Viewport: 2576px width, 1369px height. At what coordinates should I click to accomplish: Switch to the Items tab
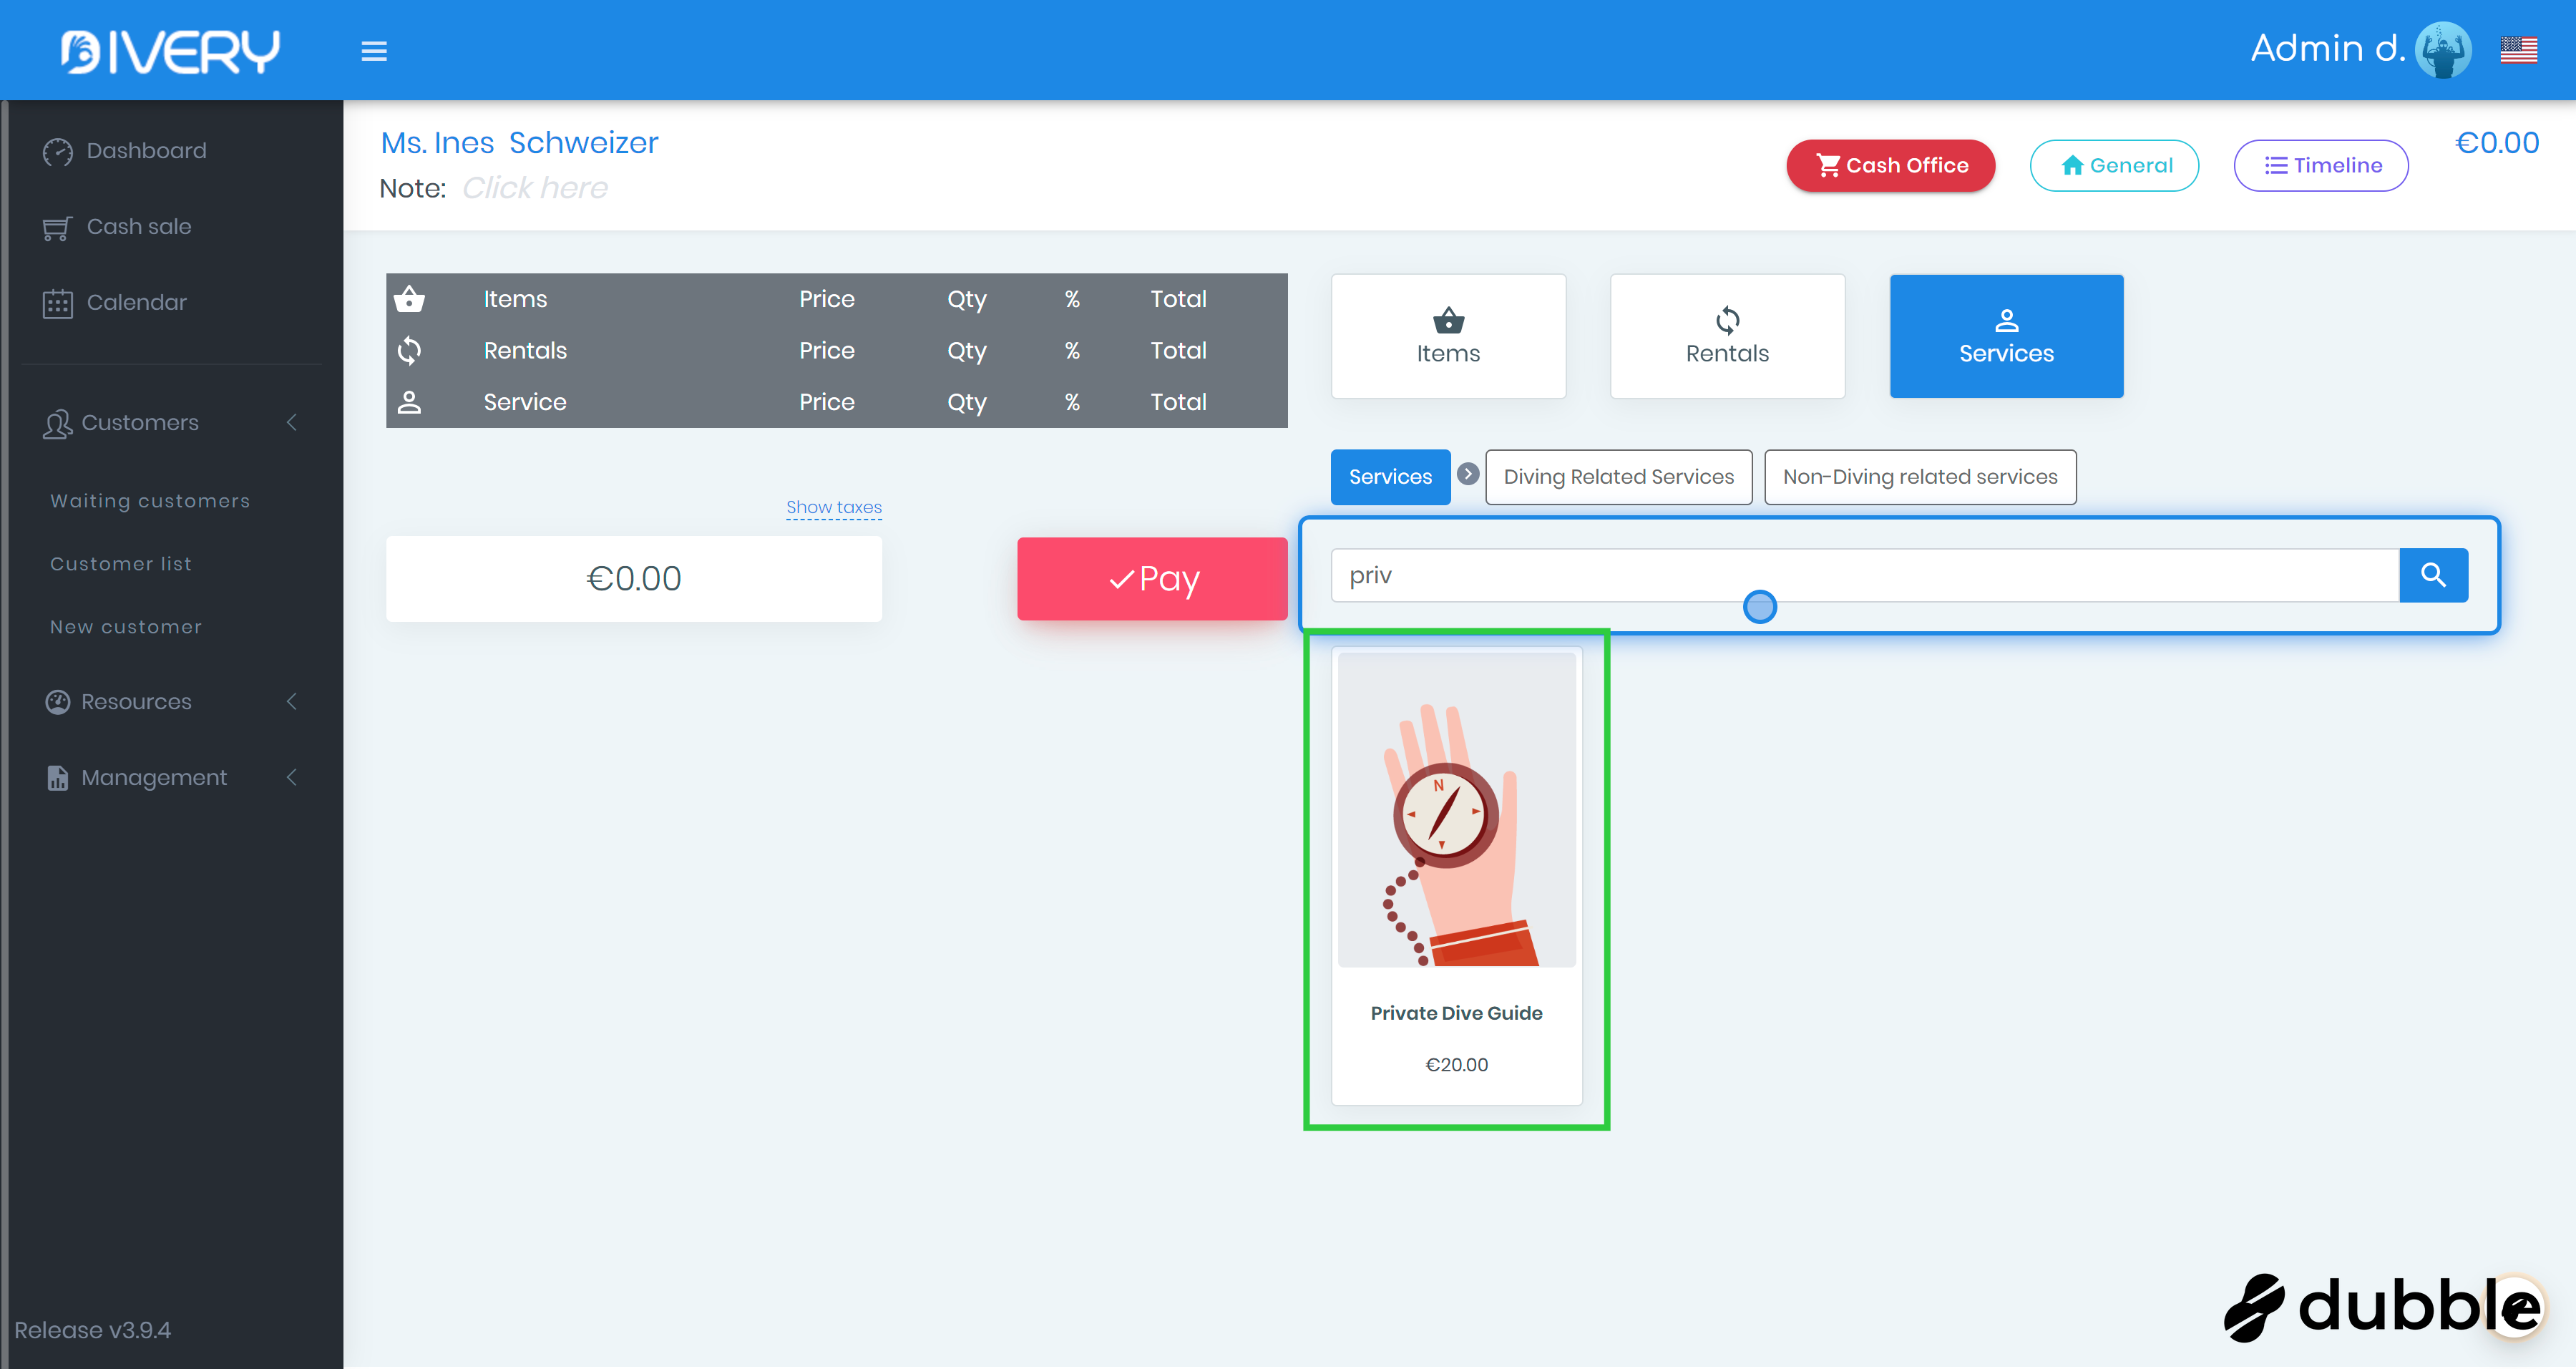pos(1447,336)
